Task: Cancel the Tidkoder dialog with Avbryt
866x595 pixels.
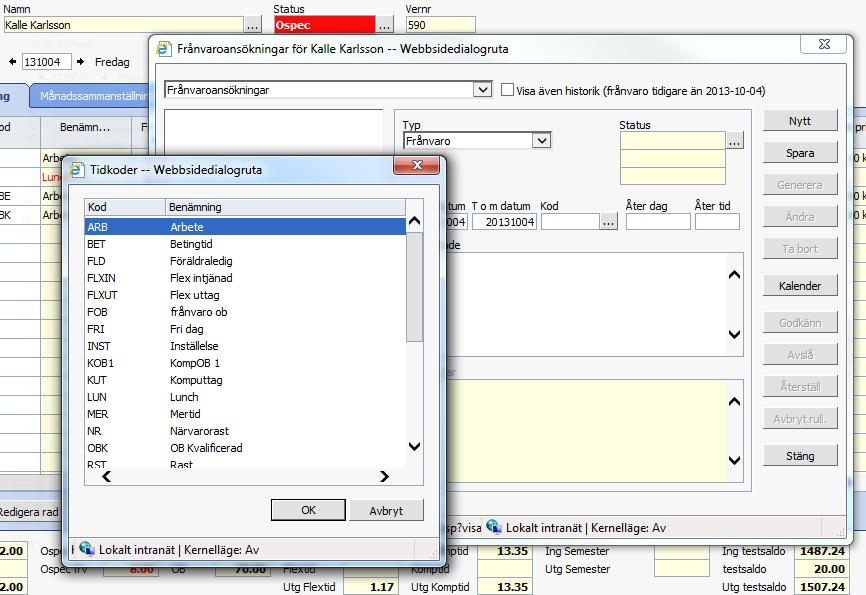Action: [x=386, y=510]
